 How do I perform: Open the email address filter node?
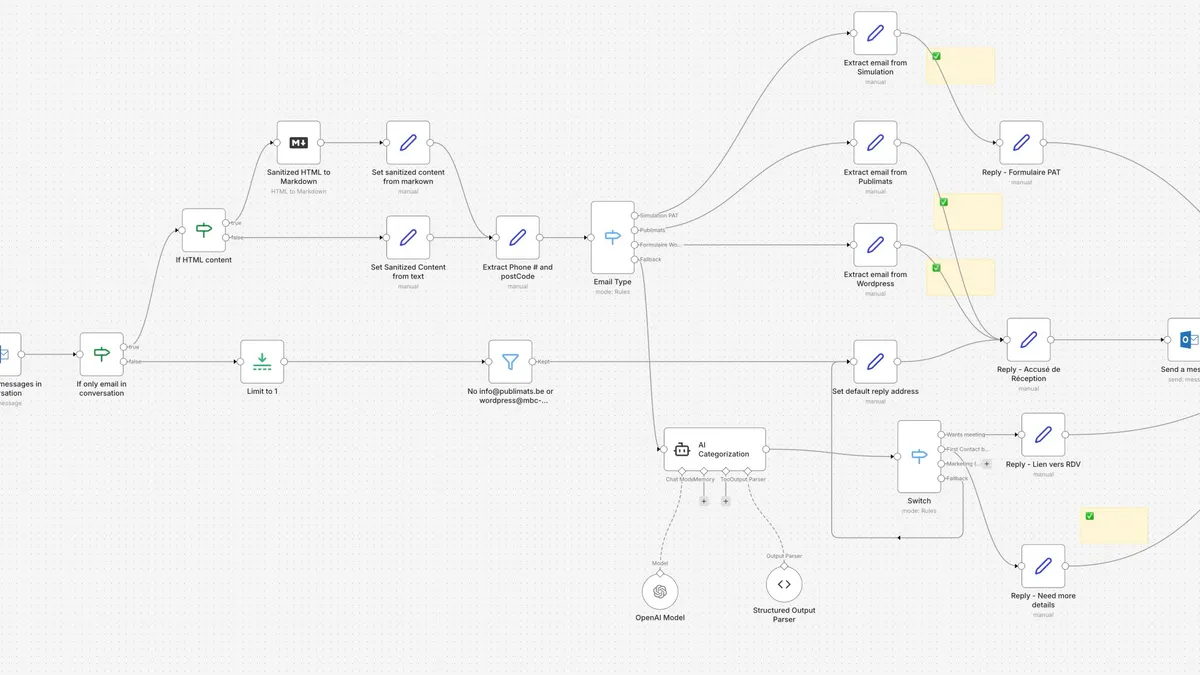coord(510,361)
